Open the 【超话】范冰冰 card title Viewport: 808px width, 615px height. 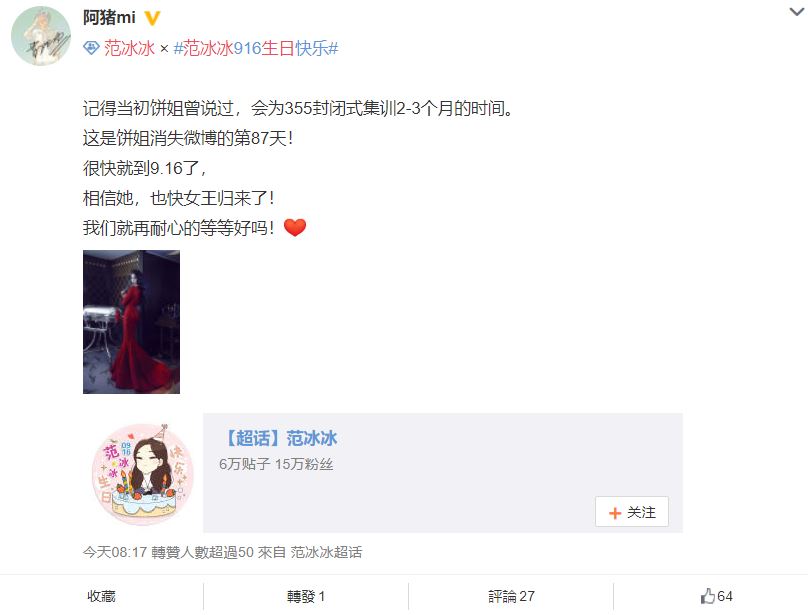280,438
